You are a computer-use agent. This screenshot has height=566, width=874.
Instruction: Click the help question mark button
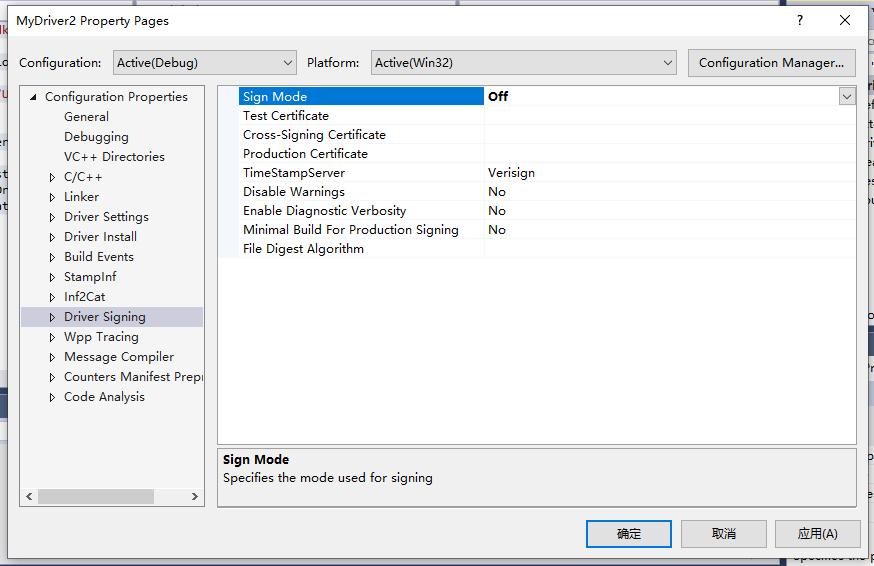(x=800, y=21)
